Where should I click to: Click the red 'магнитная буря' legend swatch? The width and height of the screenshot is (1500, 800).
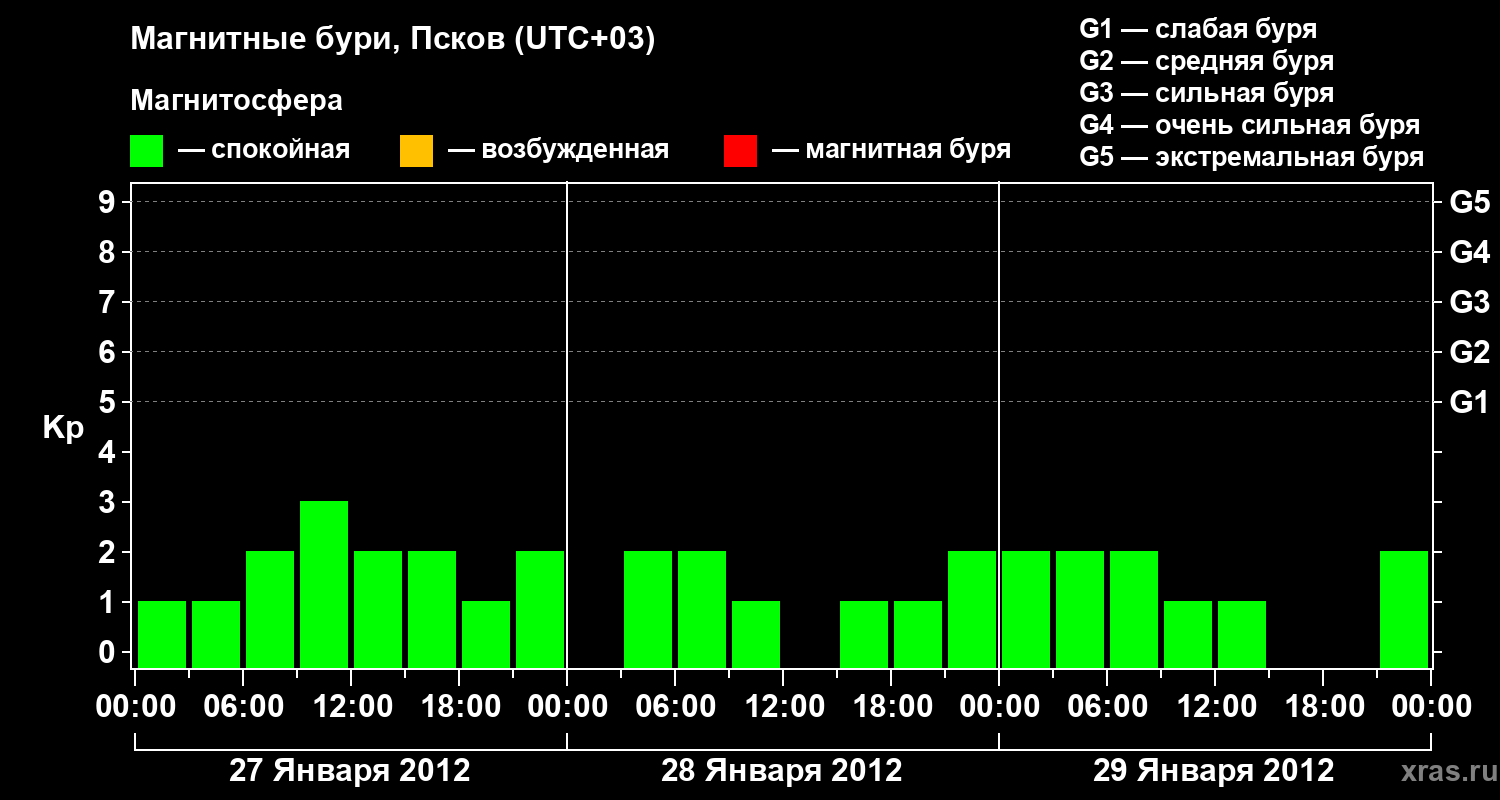point(740,150)
